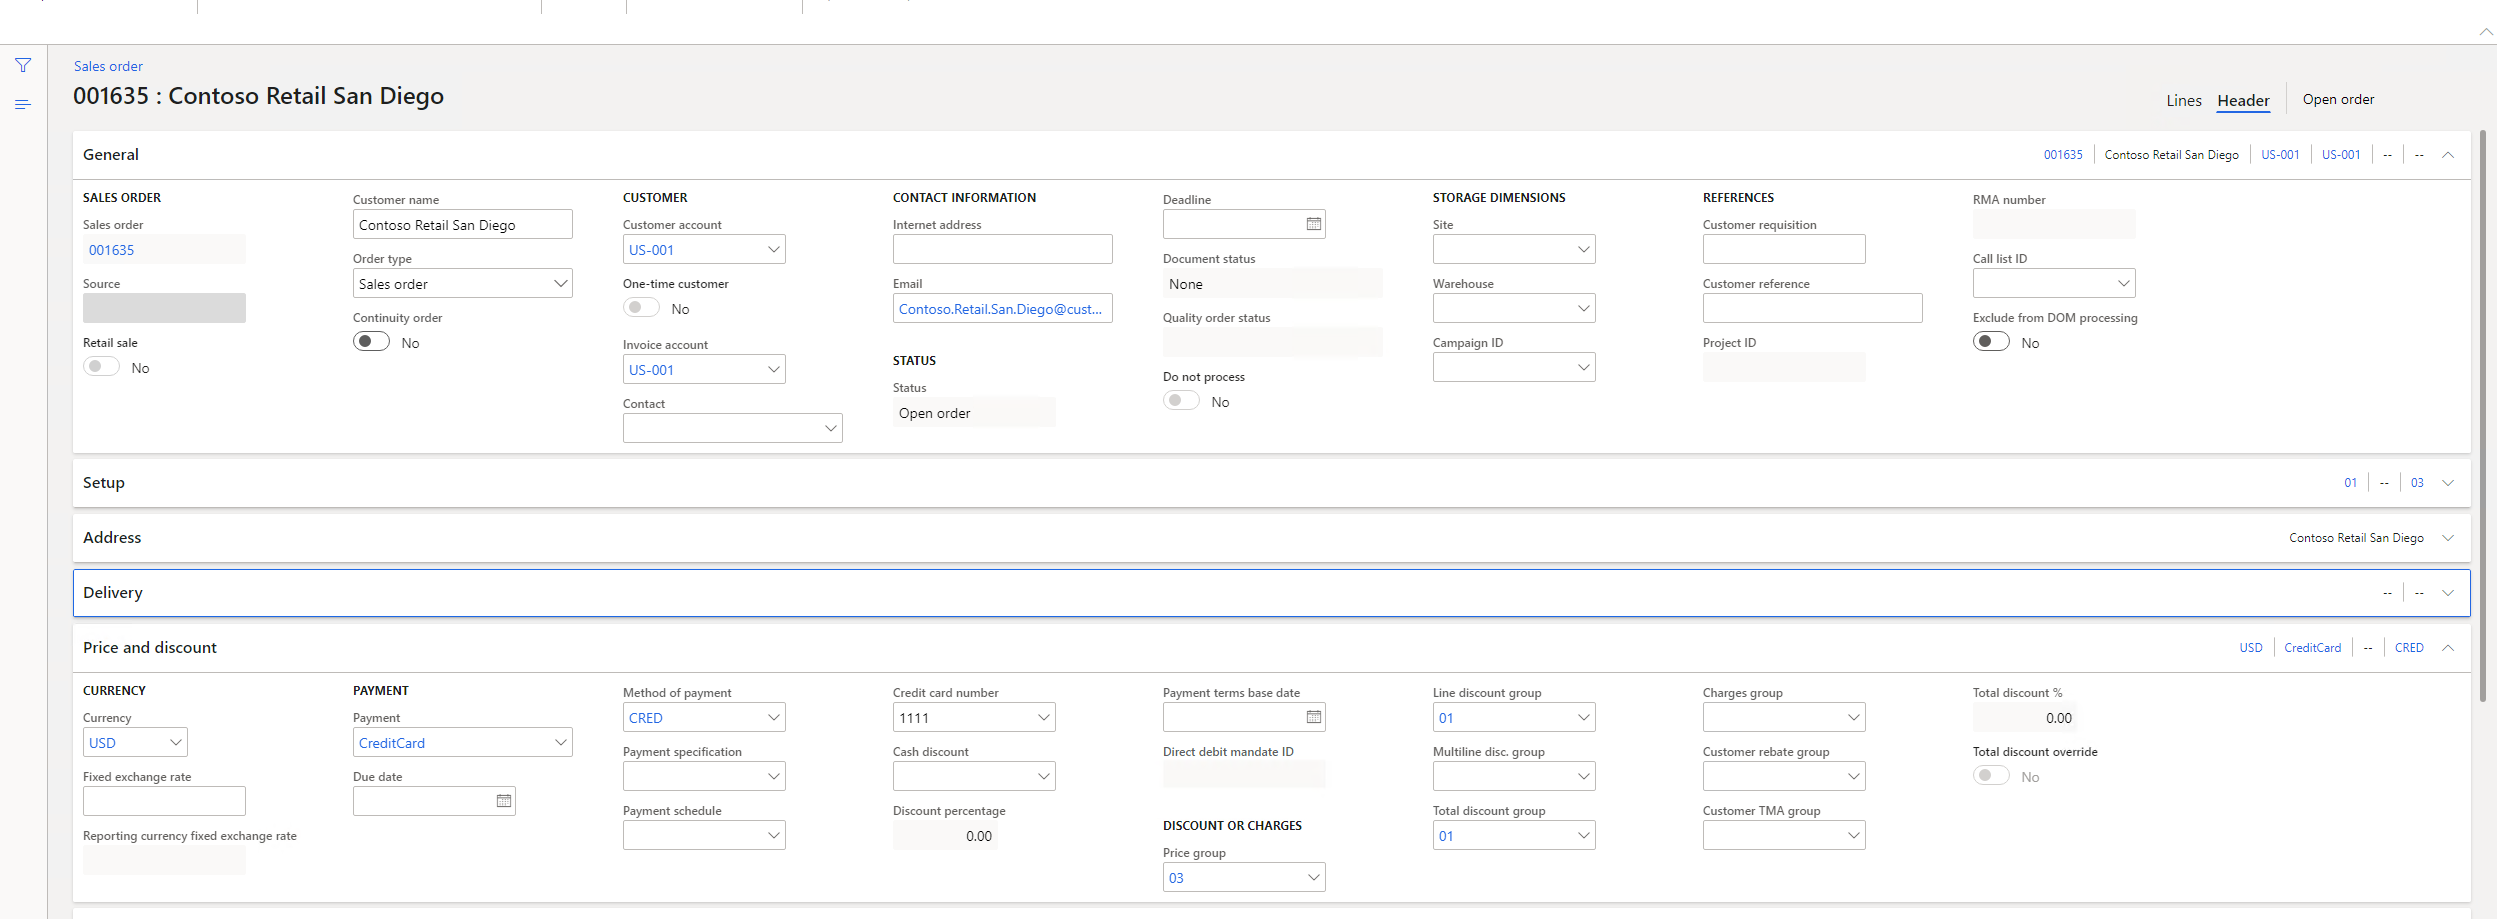Toggle the Do not process switch
Viewport: 2497px width, 919px height.
pos(1182,401)
